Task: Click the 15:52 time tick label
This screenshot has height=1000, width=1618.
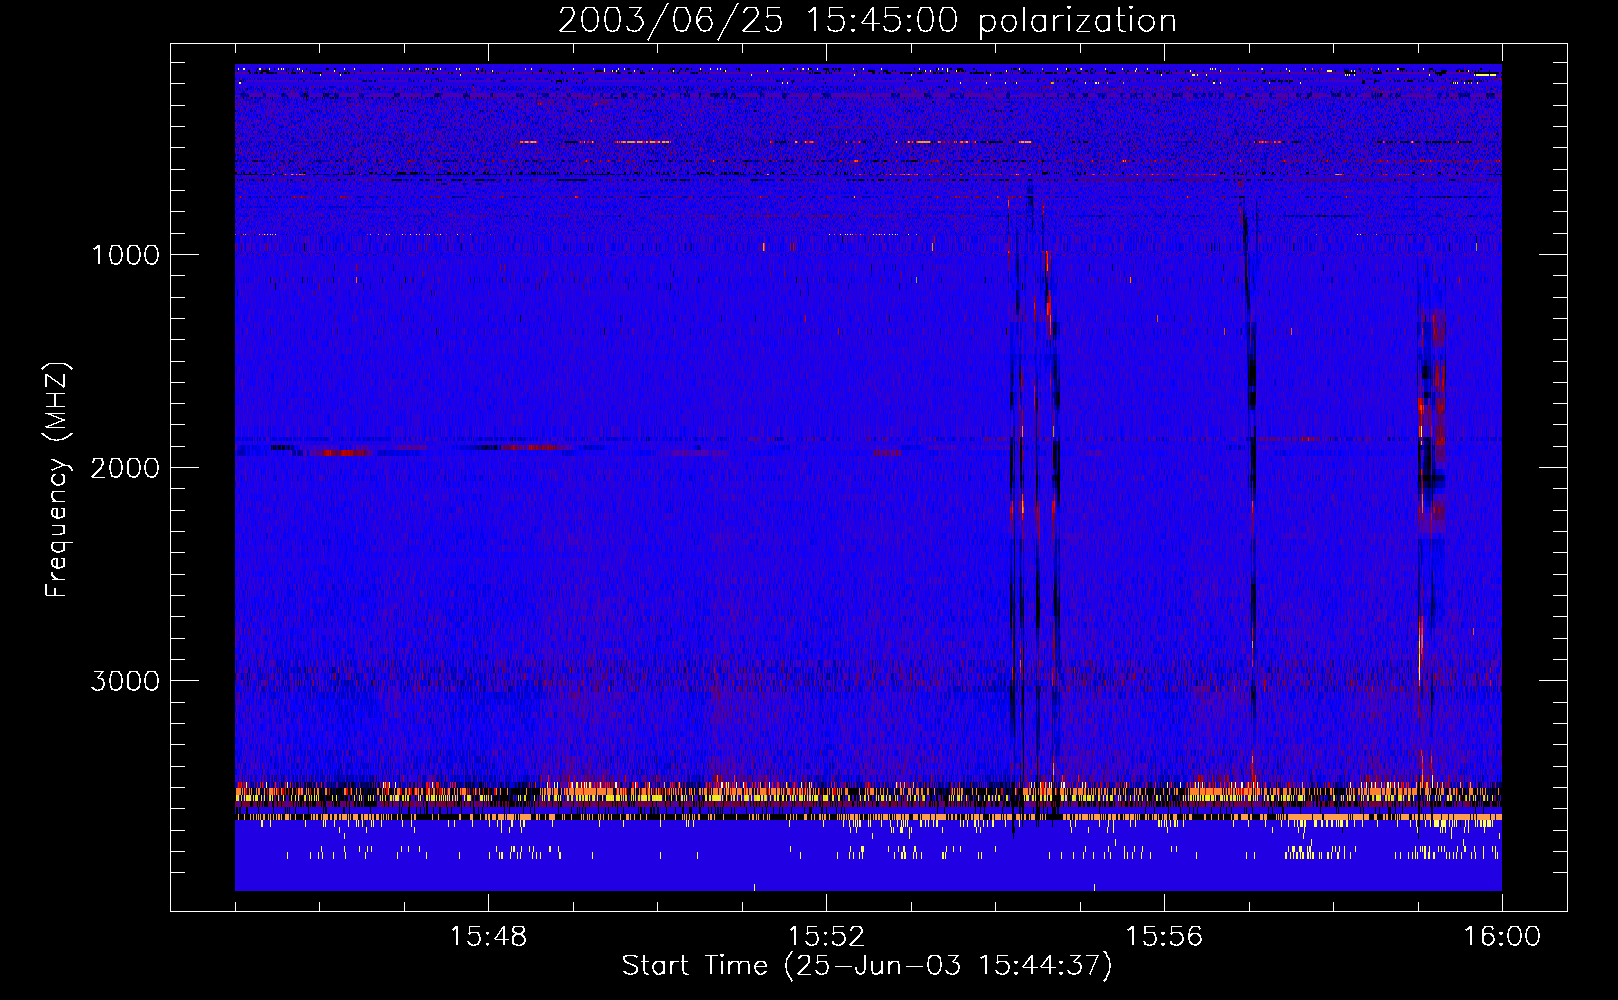Action: pos(826,937)
